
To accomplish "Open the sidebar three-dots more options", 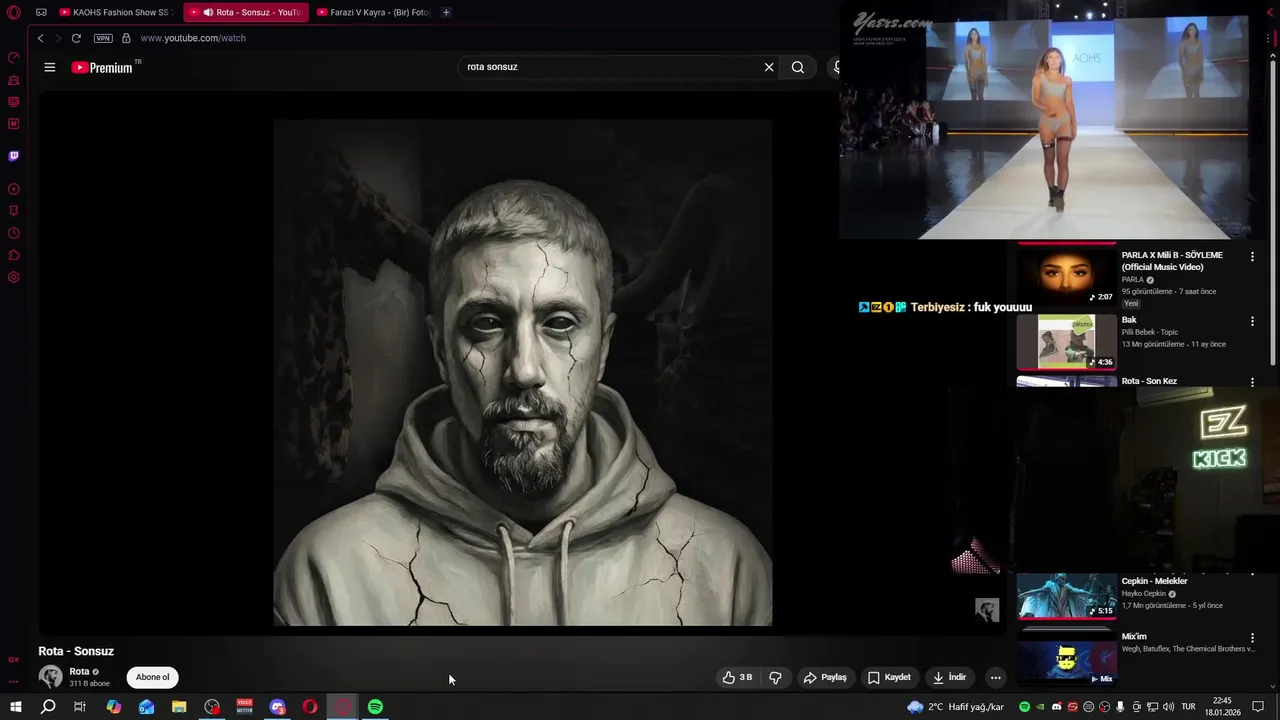I will (14, 682).
